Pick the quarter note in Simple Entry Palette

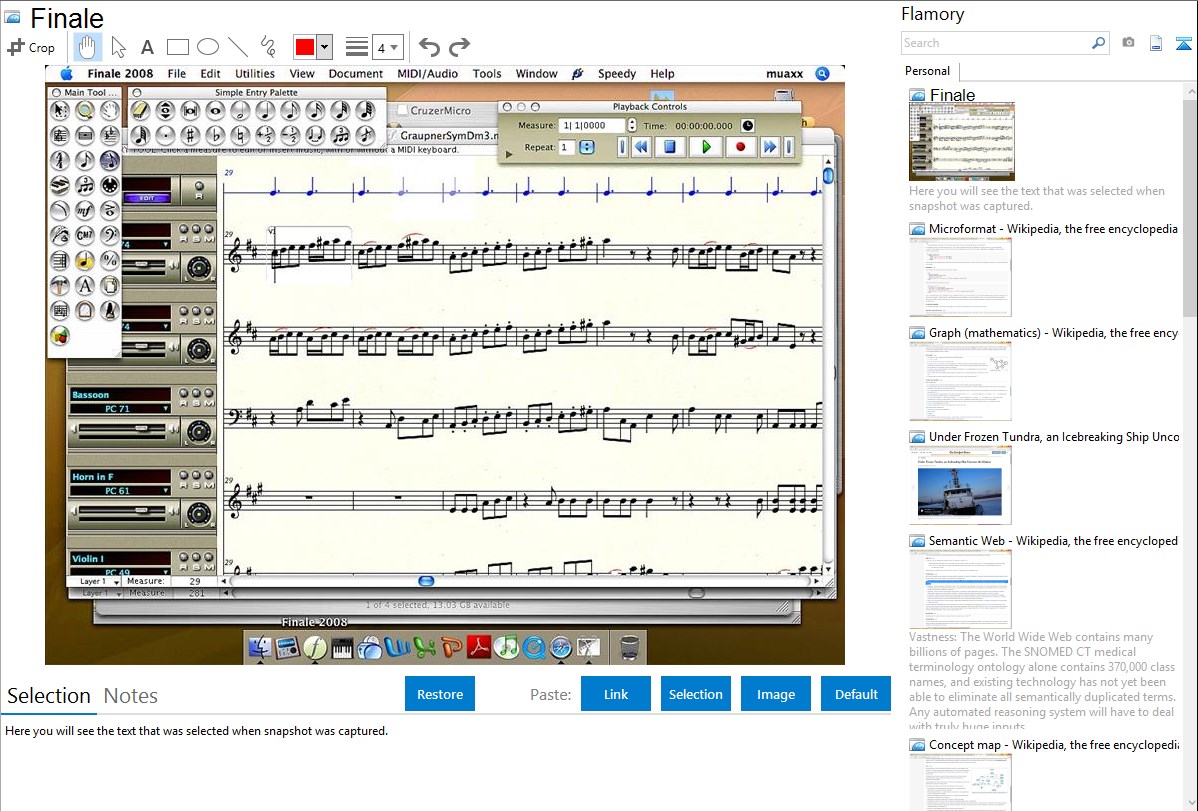coord(265,111)
